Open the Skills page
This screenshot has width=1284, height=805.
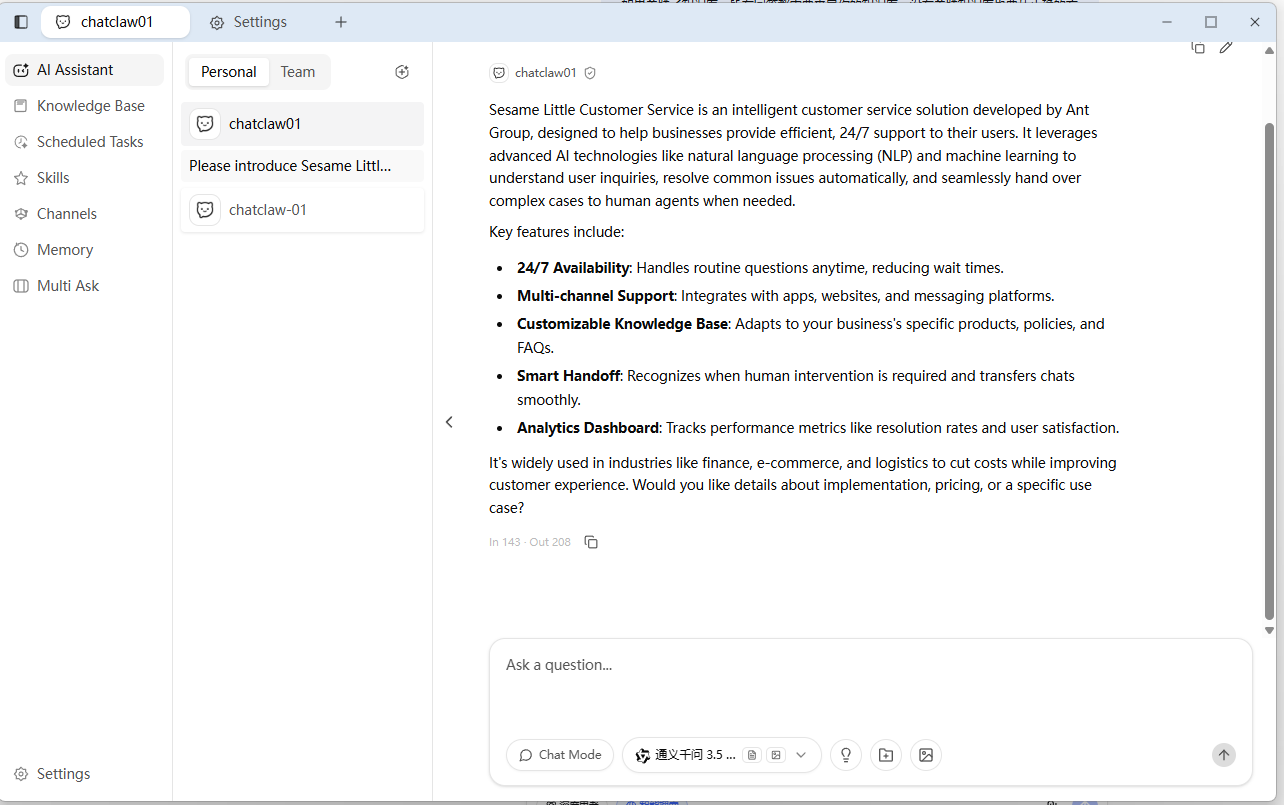[x=85, y=178]
